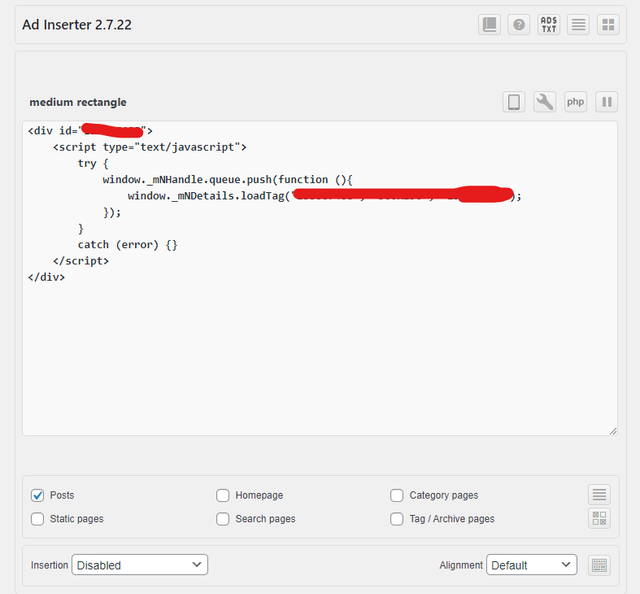
Task: Enable the Tag / Archive pages checkbox
Action: tap(397, 519)
